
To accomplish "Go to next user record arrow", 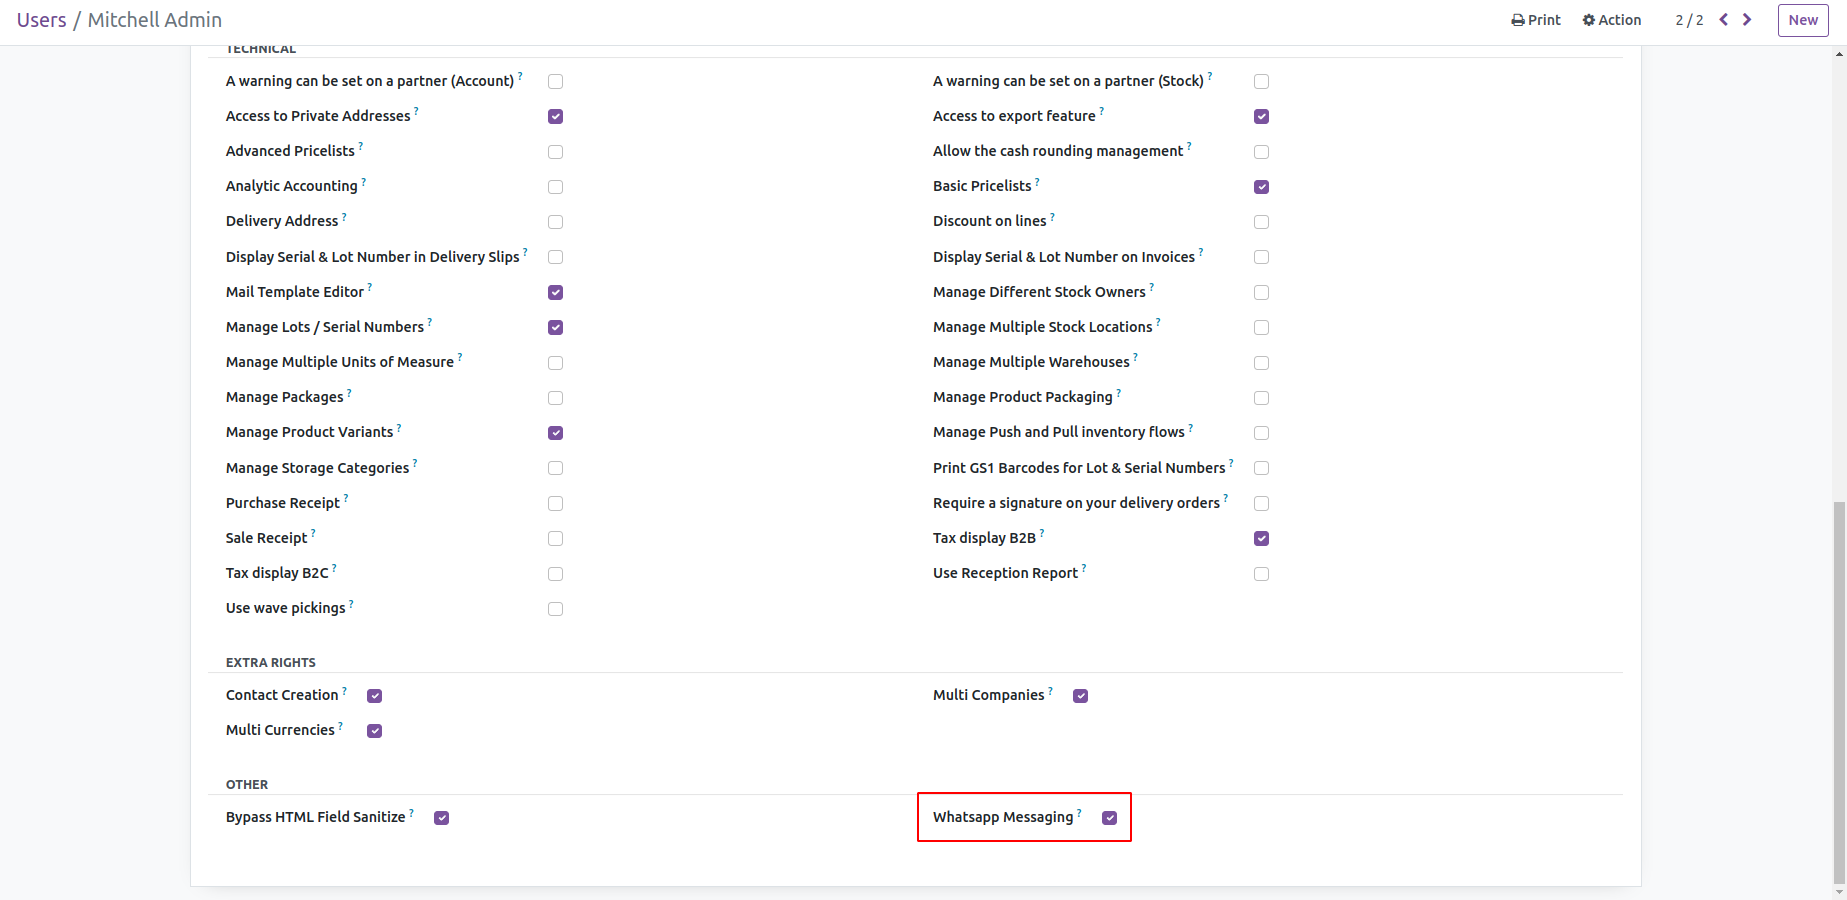I will coord(1747,20).
